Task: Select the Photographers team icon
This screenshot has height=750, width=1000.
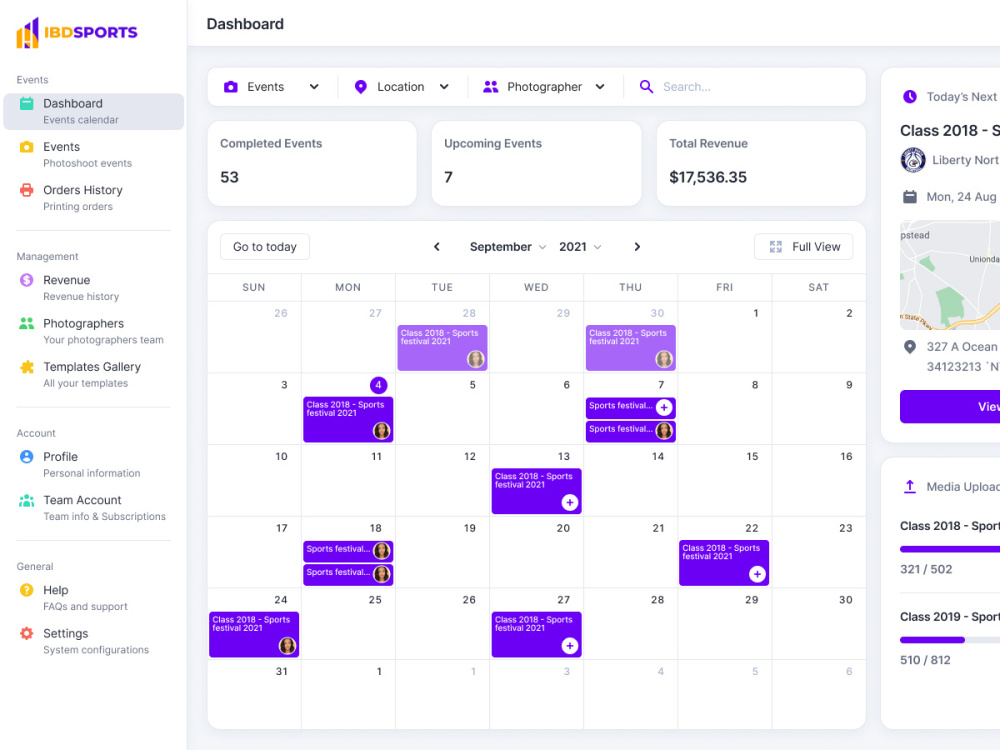Action: pyautogui.click(x=27, y=323)
